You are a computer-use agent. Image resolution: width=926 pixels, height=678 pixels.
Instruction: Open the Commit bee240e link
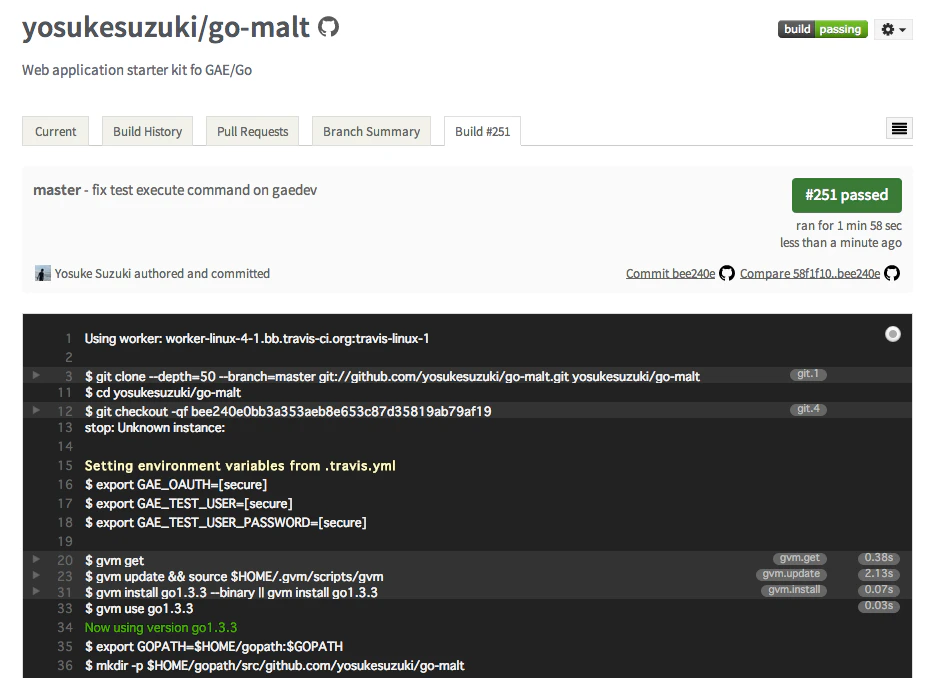click(670, 273)
